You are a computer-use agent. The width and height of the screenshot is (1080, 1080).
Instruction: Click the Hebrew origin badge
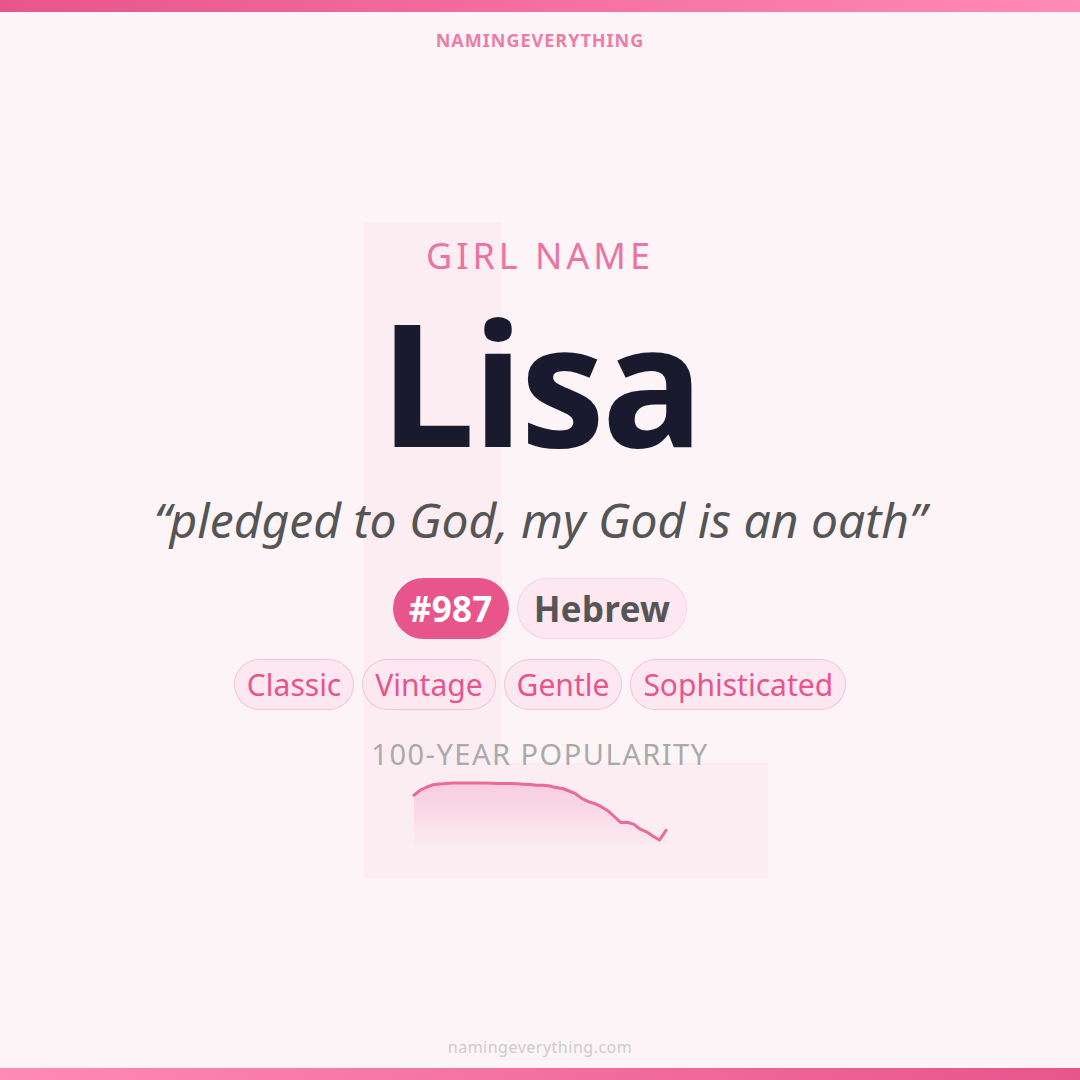pyautogui.click(x=602, y=609)
